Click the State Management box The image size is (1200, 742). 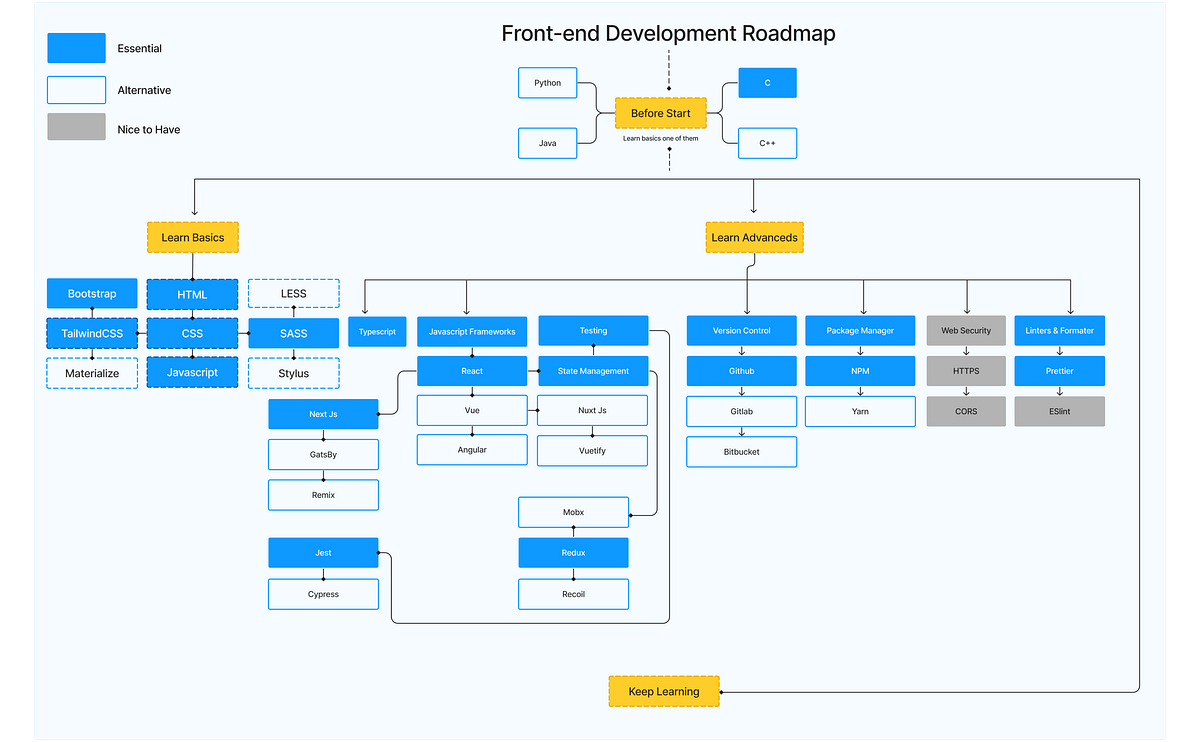coord(593,371)
